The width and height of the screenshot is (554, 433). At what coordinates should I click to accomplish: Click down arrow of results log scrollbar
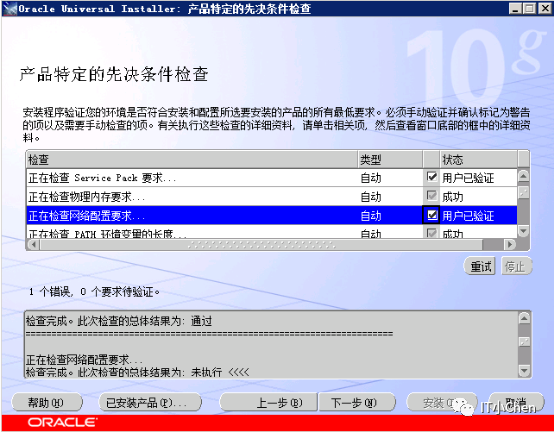524,371
